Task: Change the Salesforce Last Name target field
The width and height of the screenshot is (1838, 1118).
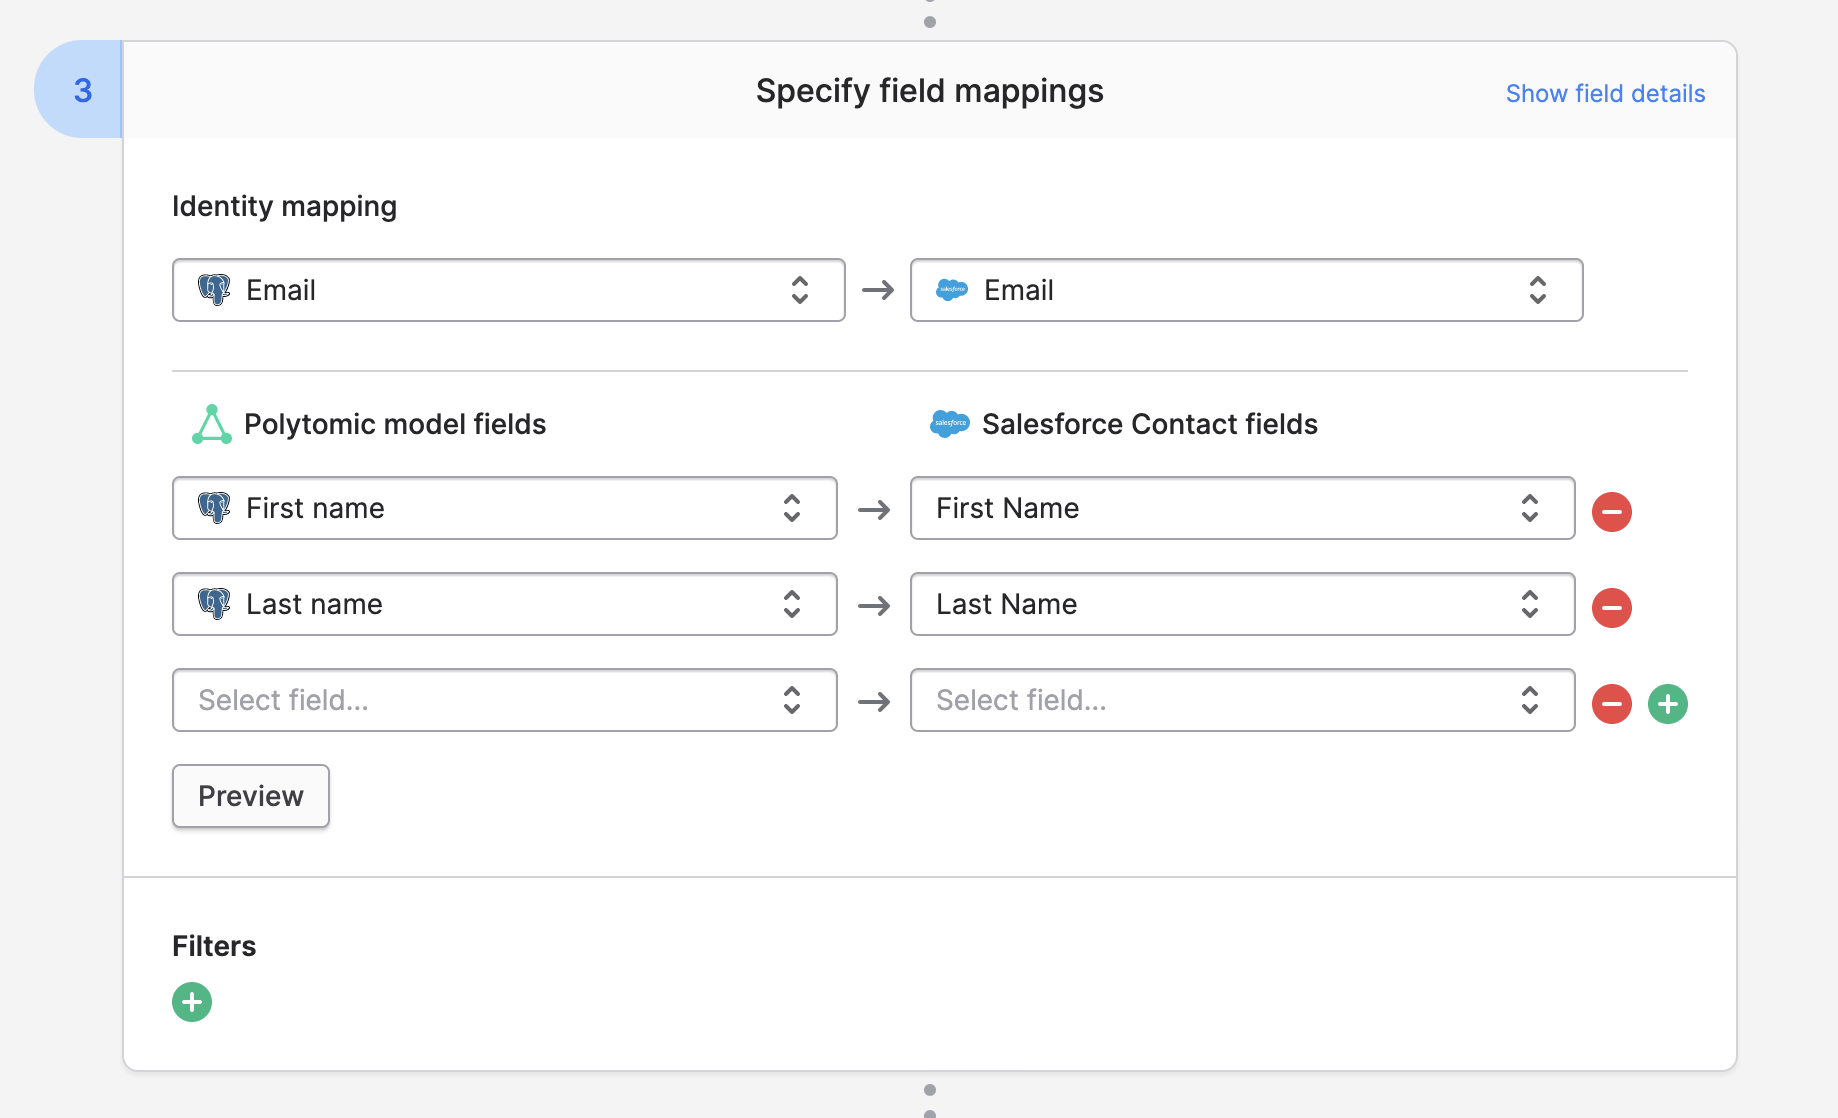Action: coord(1242,604)
